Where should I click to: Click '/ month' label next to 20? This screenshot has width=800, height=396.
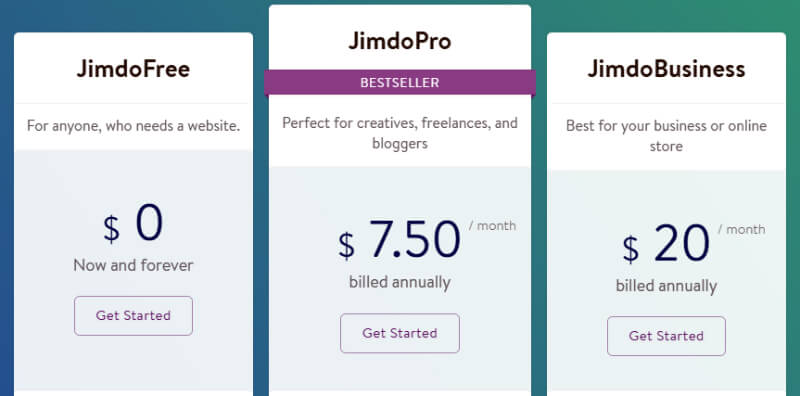tap(741, 230)
